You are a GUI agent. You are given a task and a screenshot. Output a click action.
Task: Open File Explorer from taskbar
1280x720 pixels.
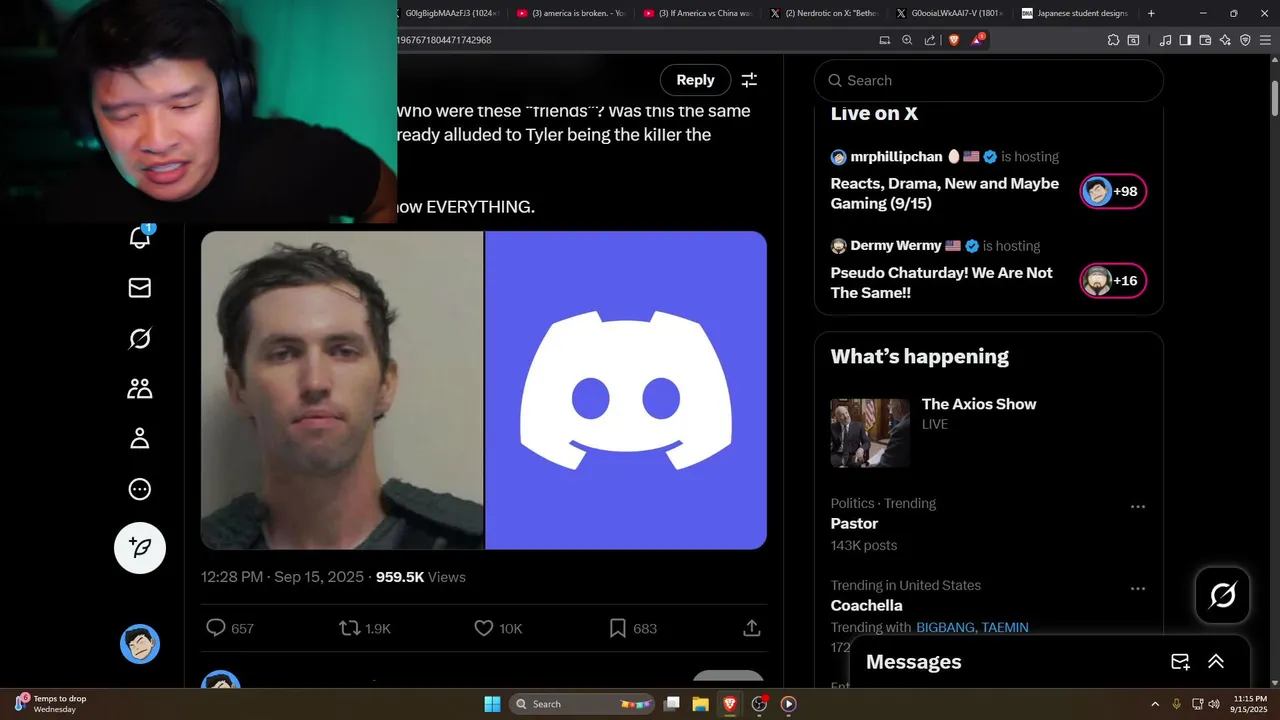click(701, 704)
